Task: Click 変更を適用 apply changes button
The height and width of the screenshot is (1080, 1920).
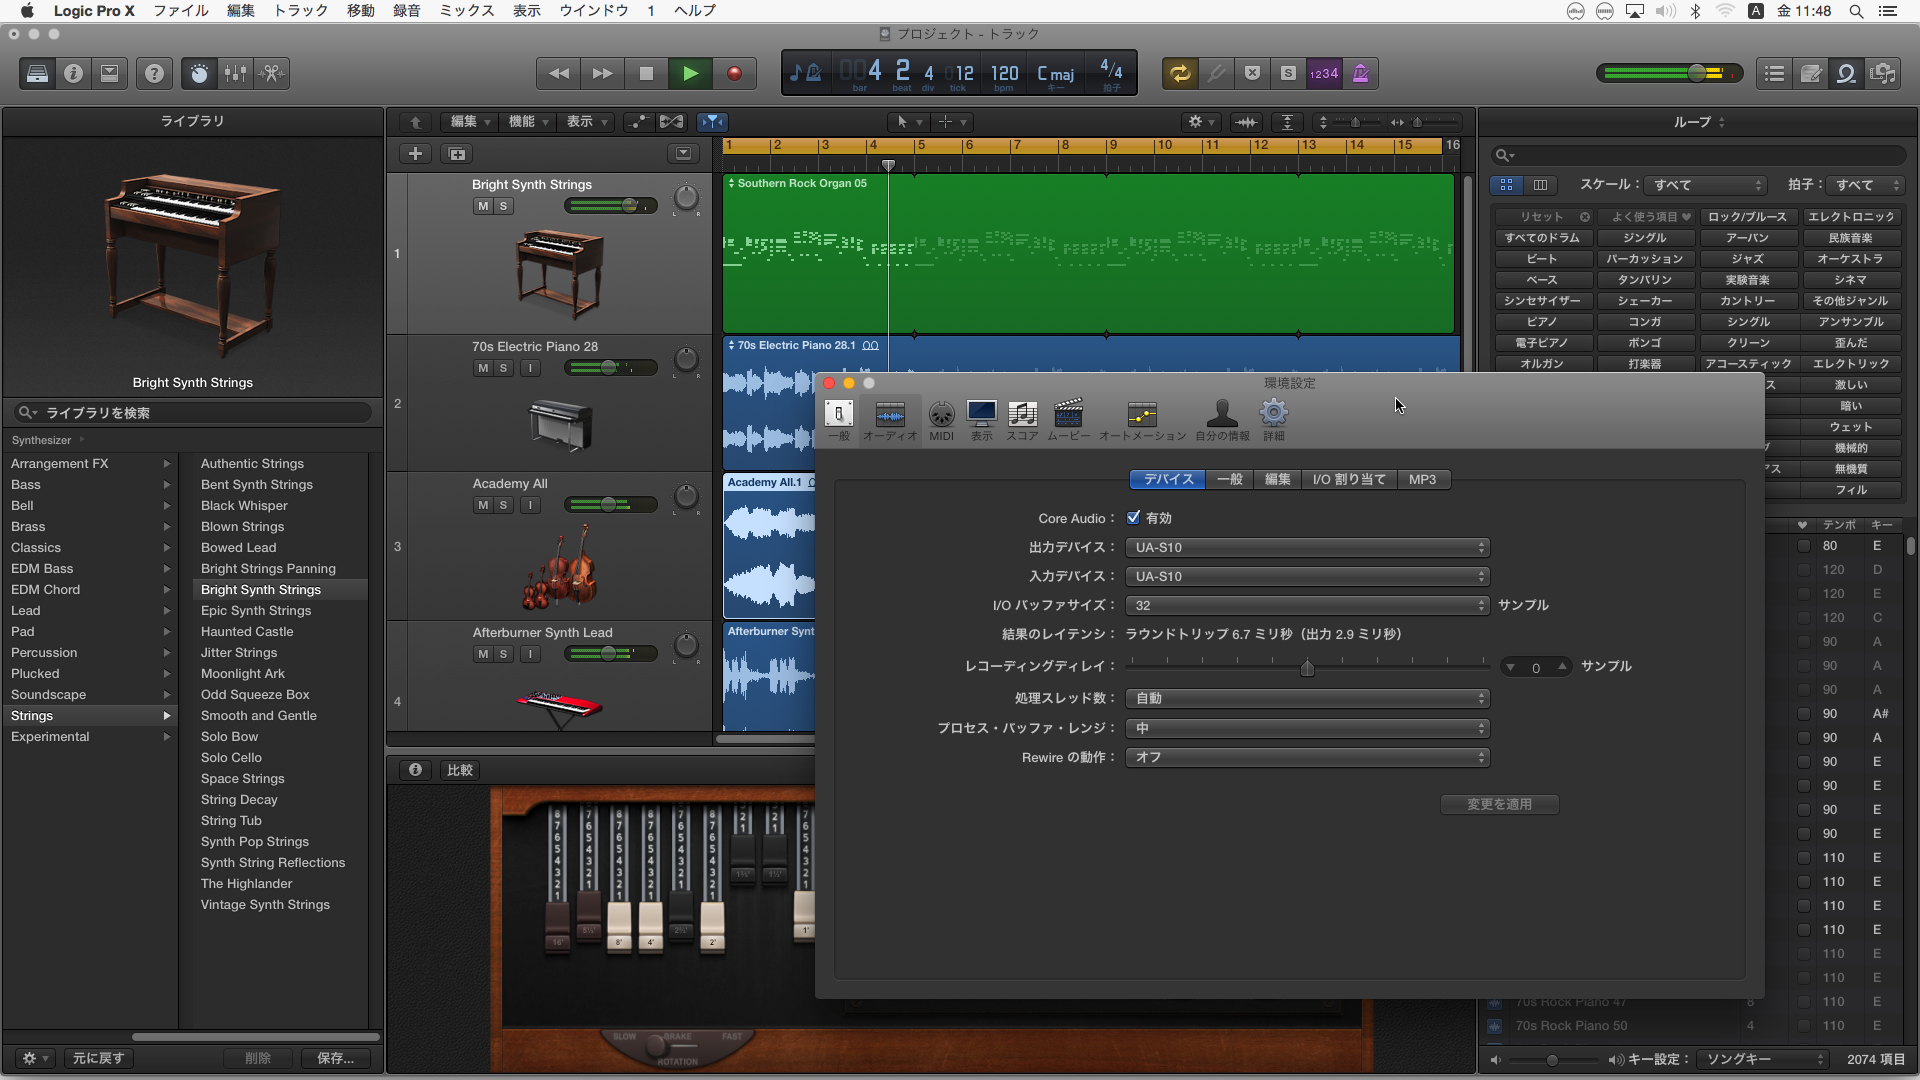Action: (x=1499, y=804)
